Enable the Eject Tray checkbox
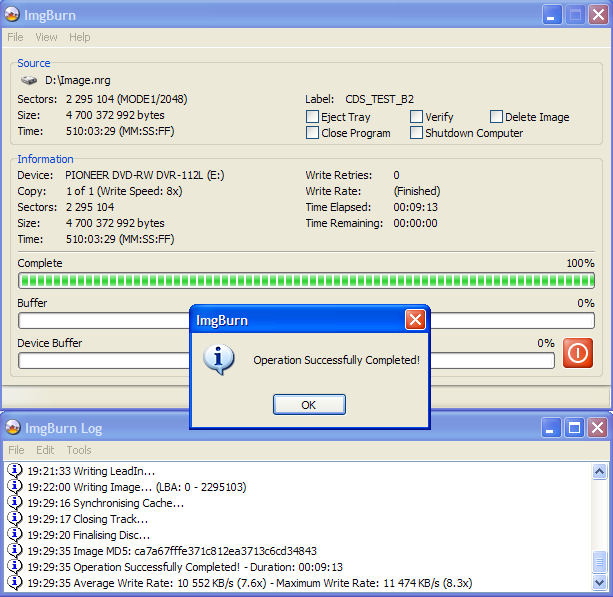 (x=312, y=117)
